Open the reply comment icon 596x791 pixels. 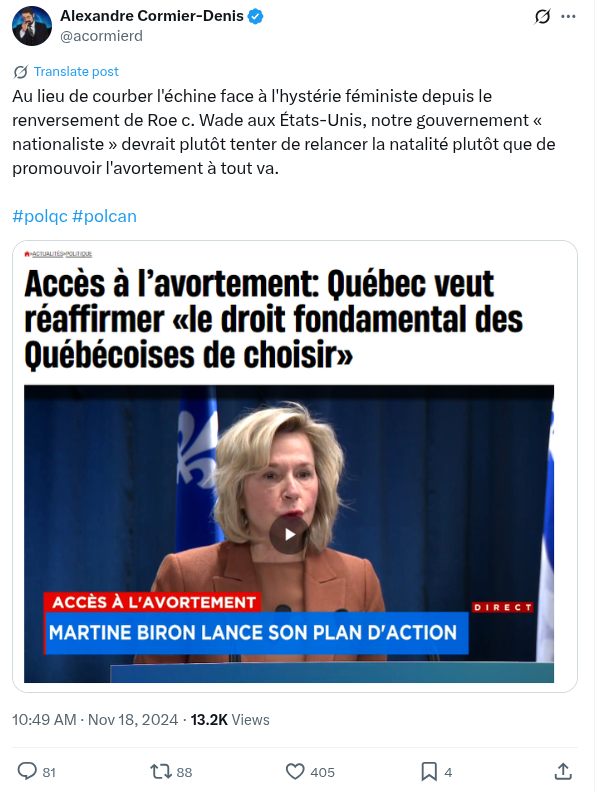pos(27,771)
